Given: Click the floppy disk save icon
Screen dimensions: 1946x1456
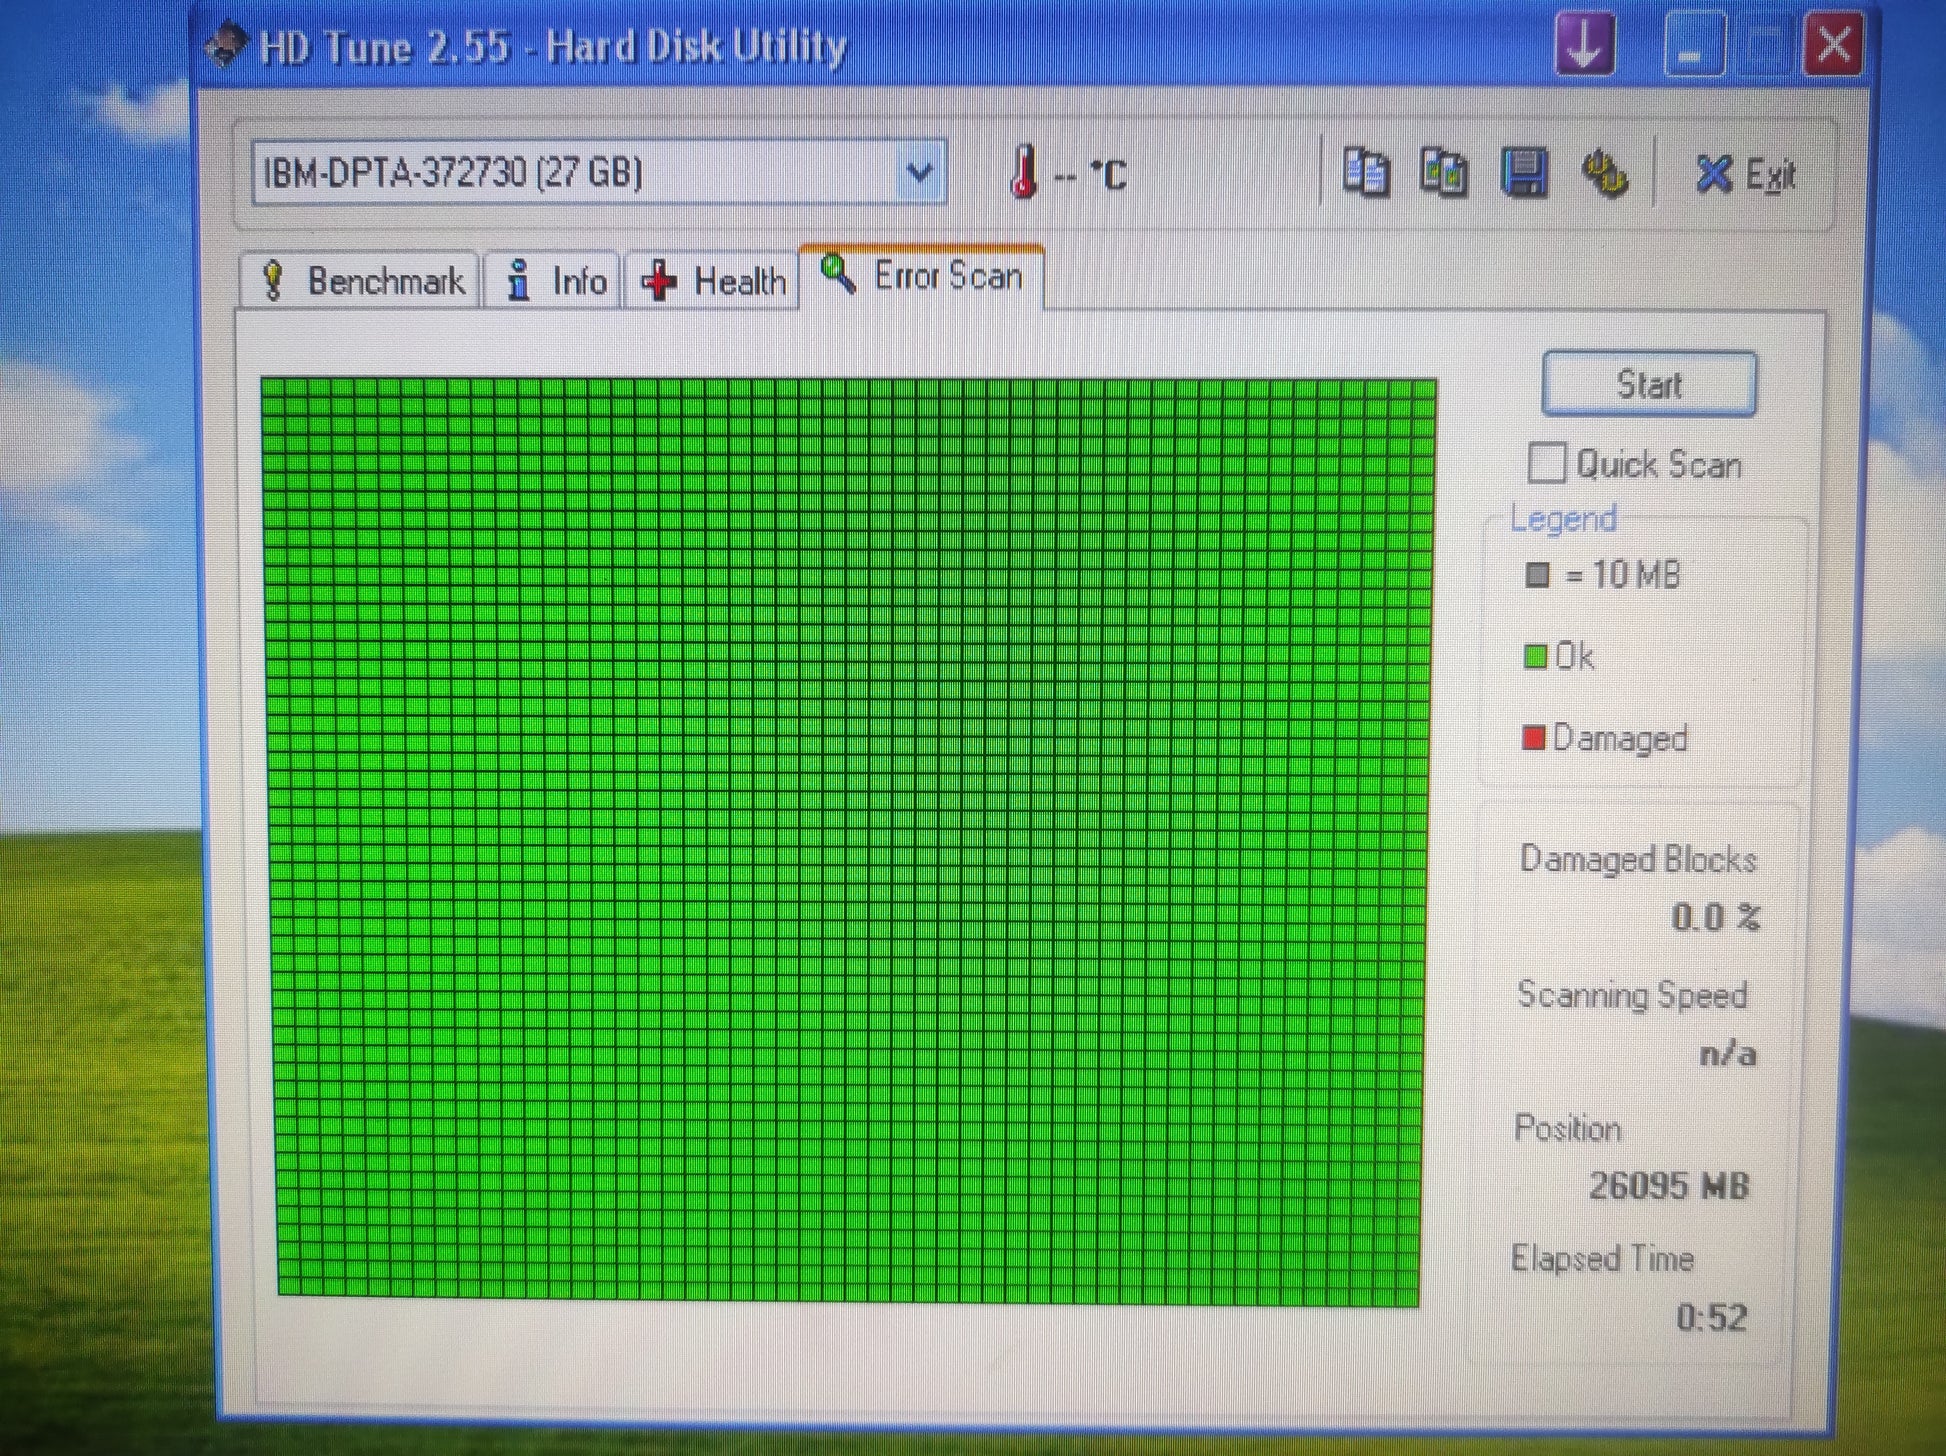Looking at the screenshot, I should 1524,173.
